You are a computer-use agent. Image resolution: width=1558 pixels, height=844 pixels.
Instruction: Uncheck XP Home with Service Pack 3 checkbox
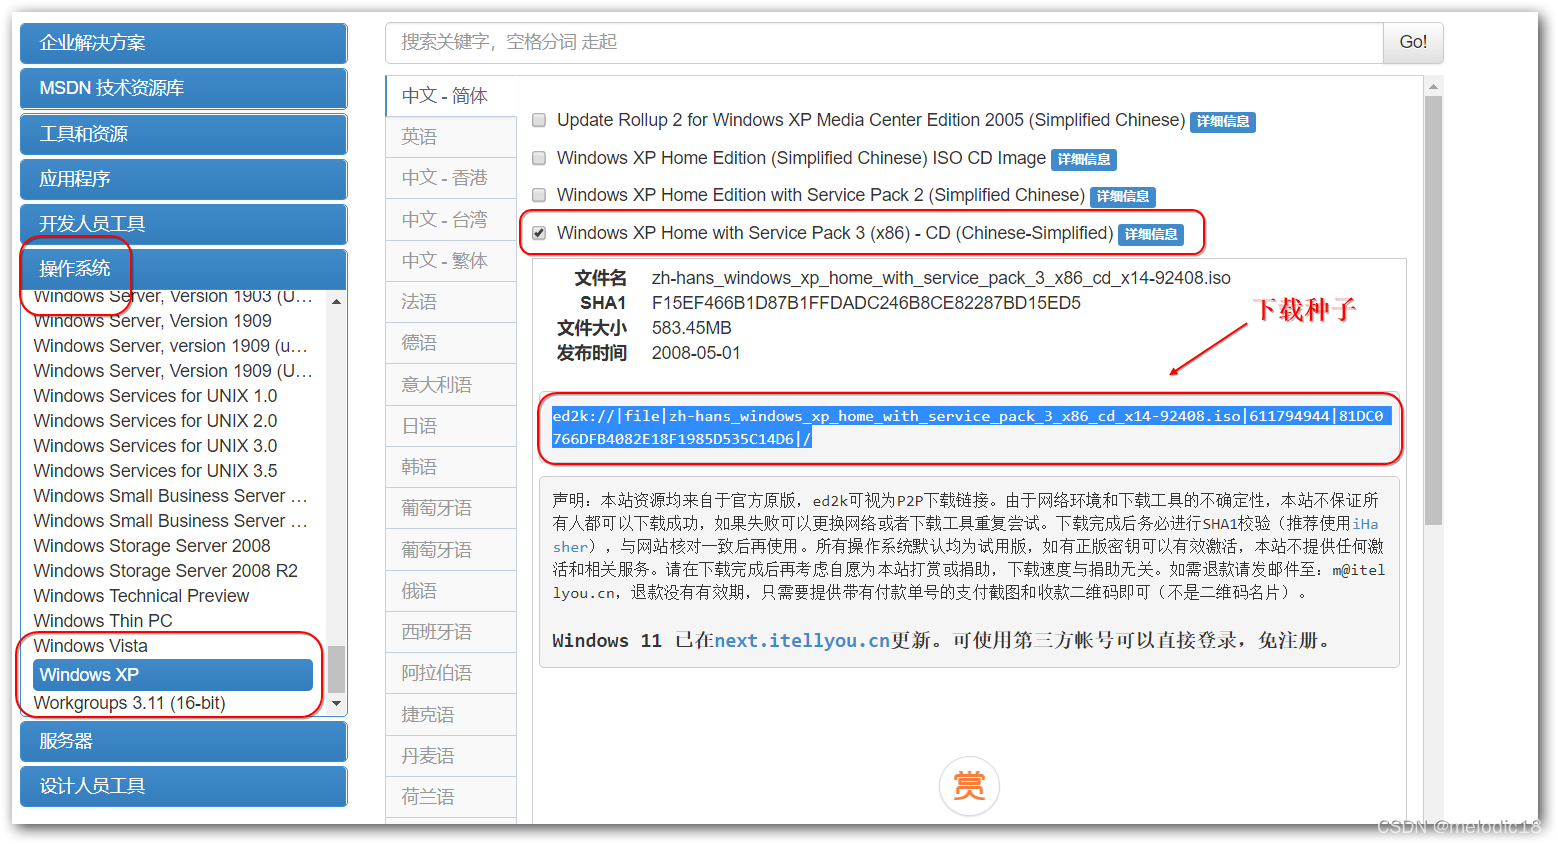[x=539, y=233]
